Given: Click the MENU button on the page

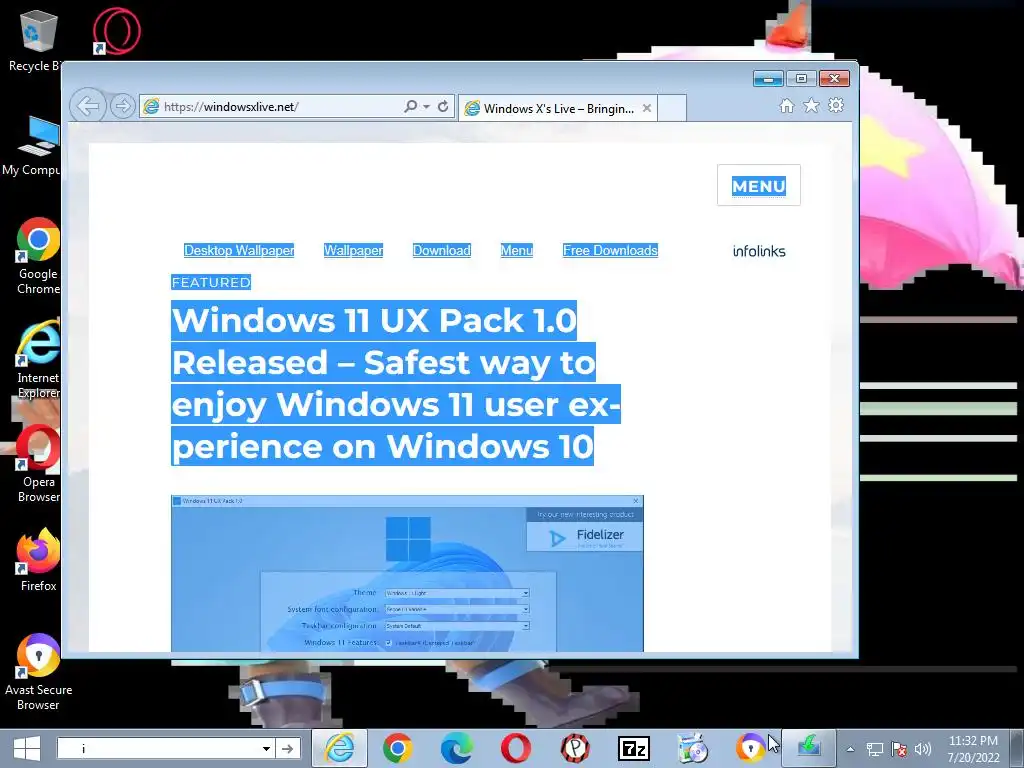Looking at the screenshot, I should click(x=758, y=186).
